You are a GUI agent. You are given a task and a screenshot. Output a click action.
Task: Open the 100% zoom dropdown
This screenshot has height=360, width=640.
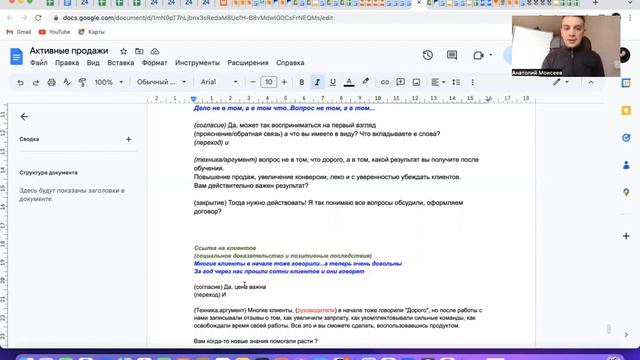(109, 82)
